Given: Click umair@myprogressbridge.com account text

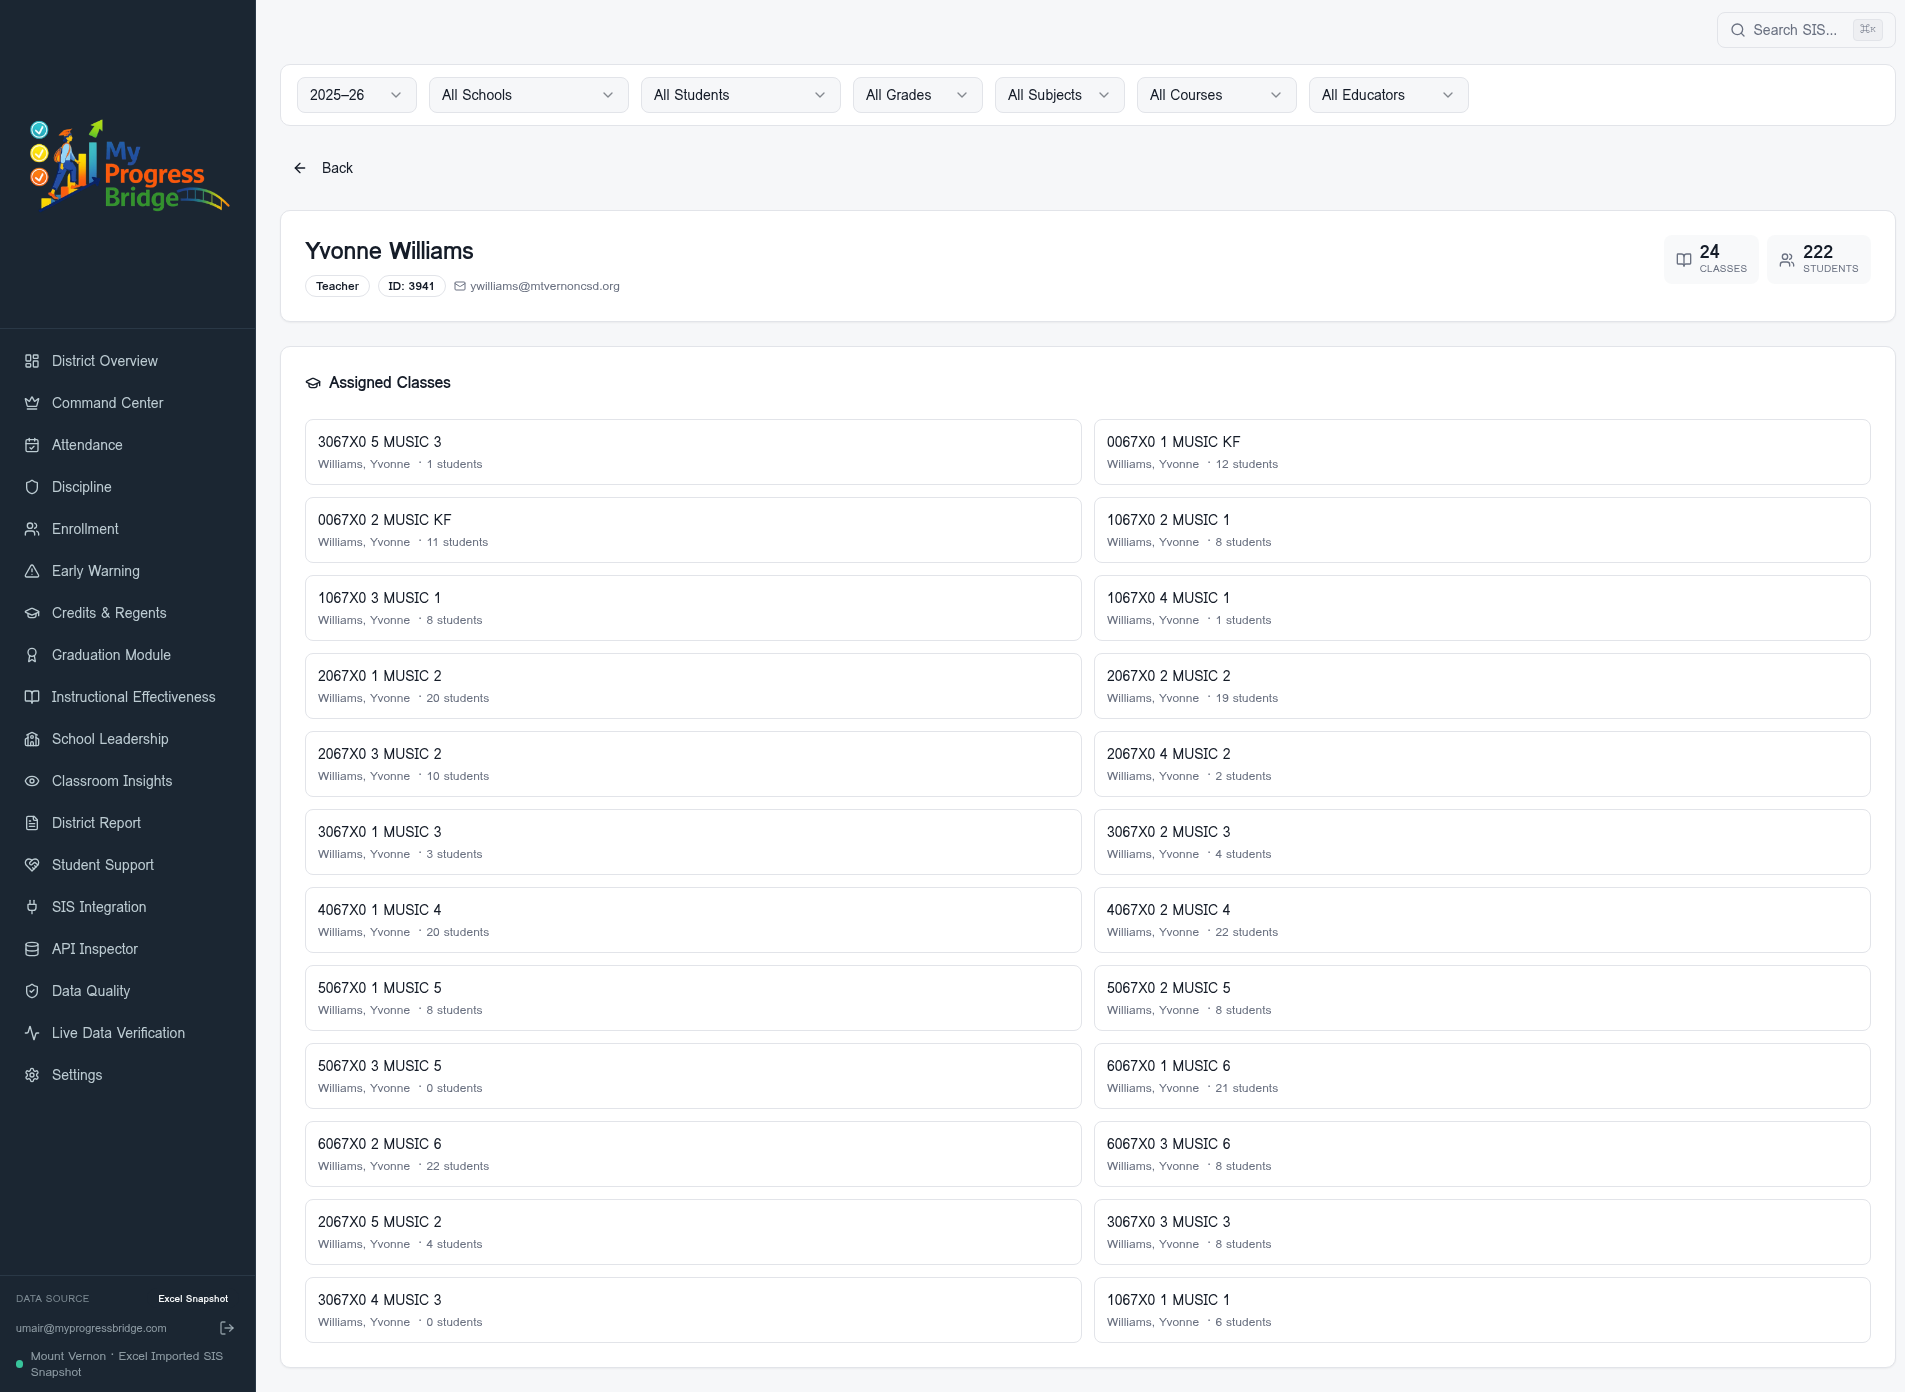Looking at the screenshot, I should click(x=91, y=1328).
